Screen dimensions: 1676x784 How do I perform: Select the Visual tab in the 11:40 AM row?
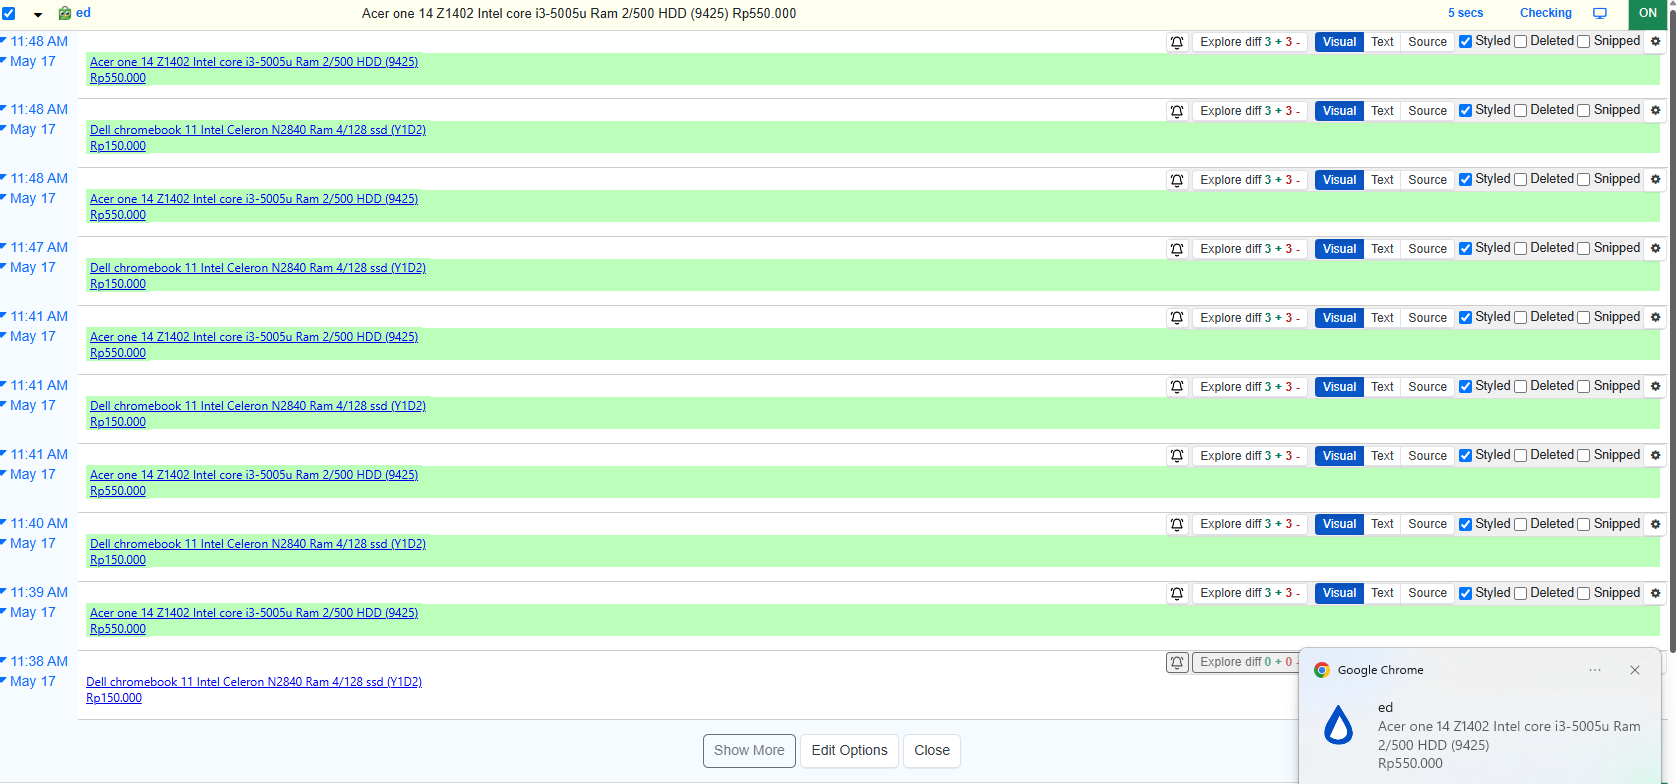coord(1339,524)
